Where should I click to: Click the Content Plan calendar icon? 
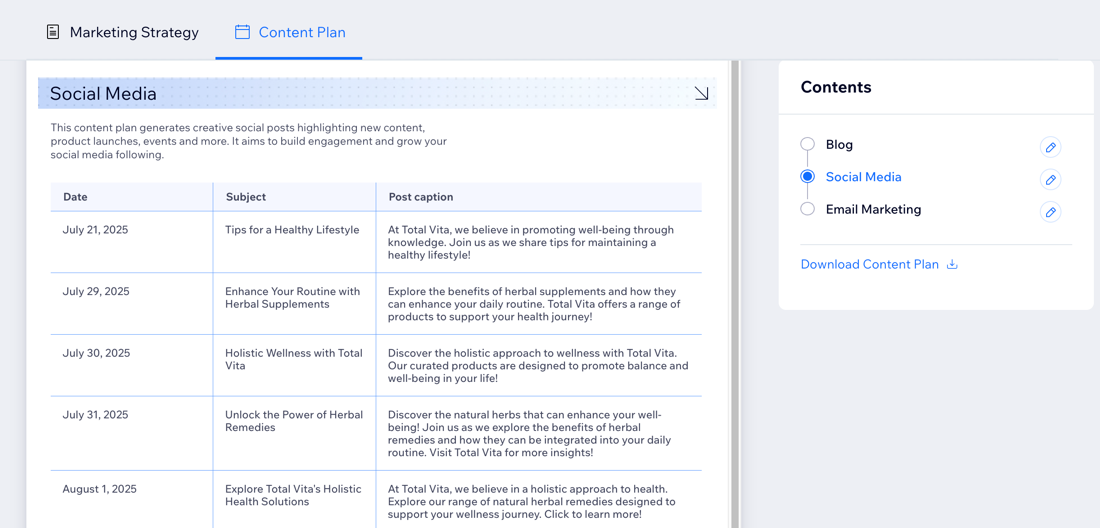pos(242,32)
